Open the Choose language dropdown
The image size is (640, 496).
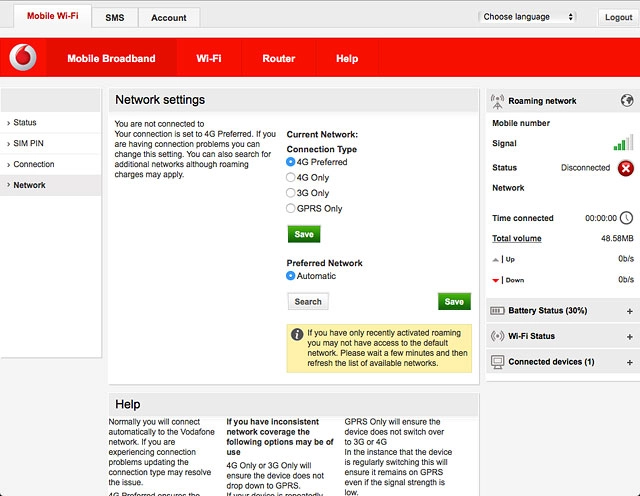tap(528, 17)
